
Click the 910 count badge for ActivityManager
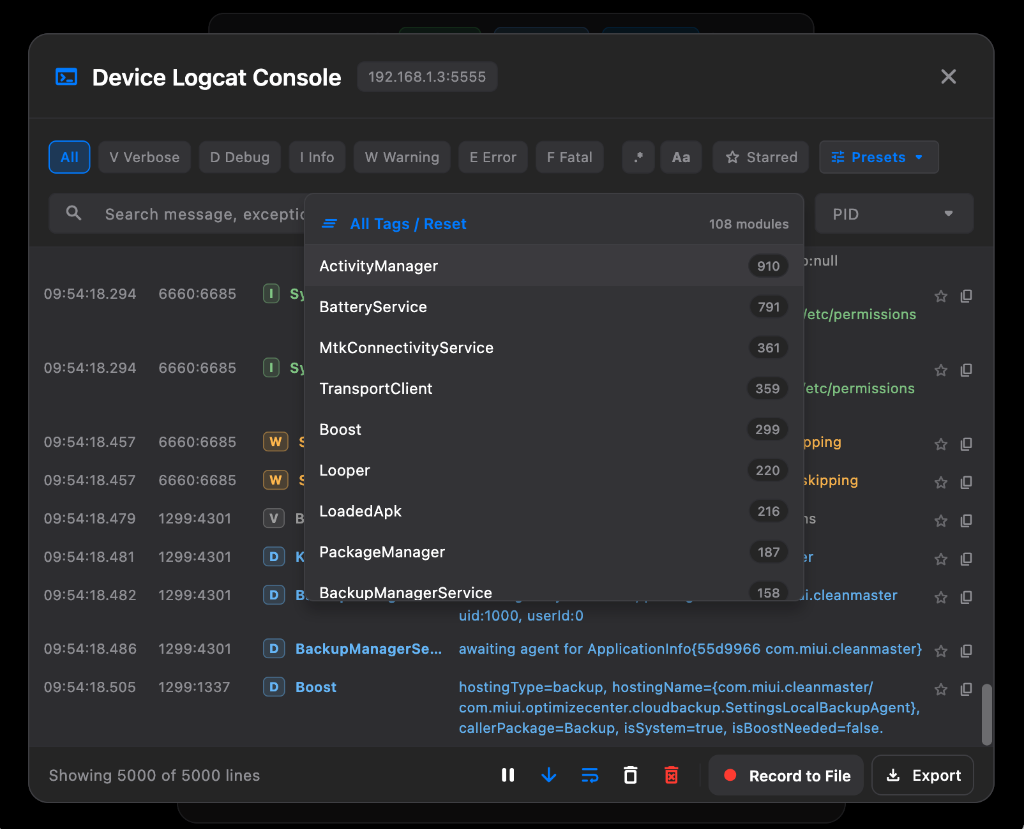pos(768,266)
